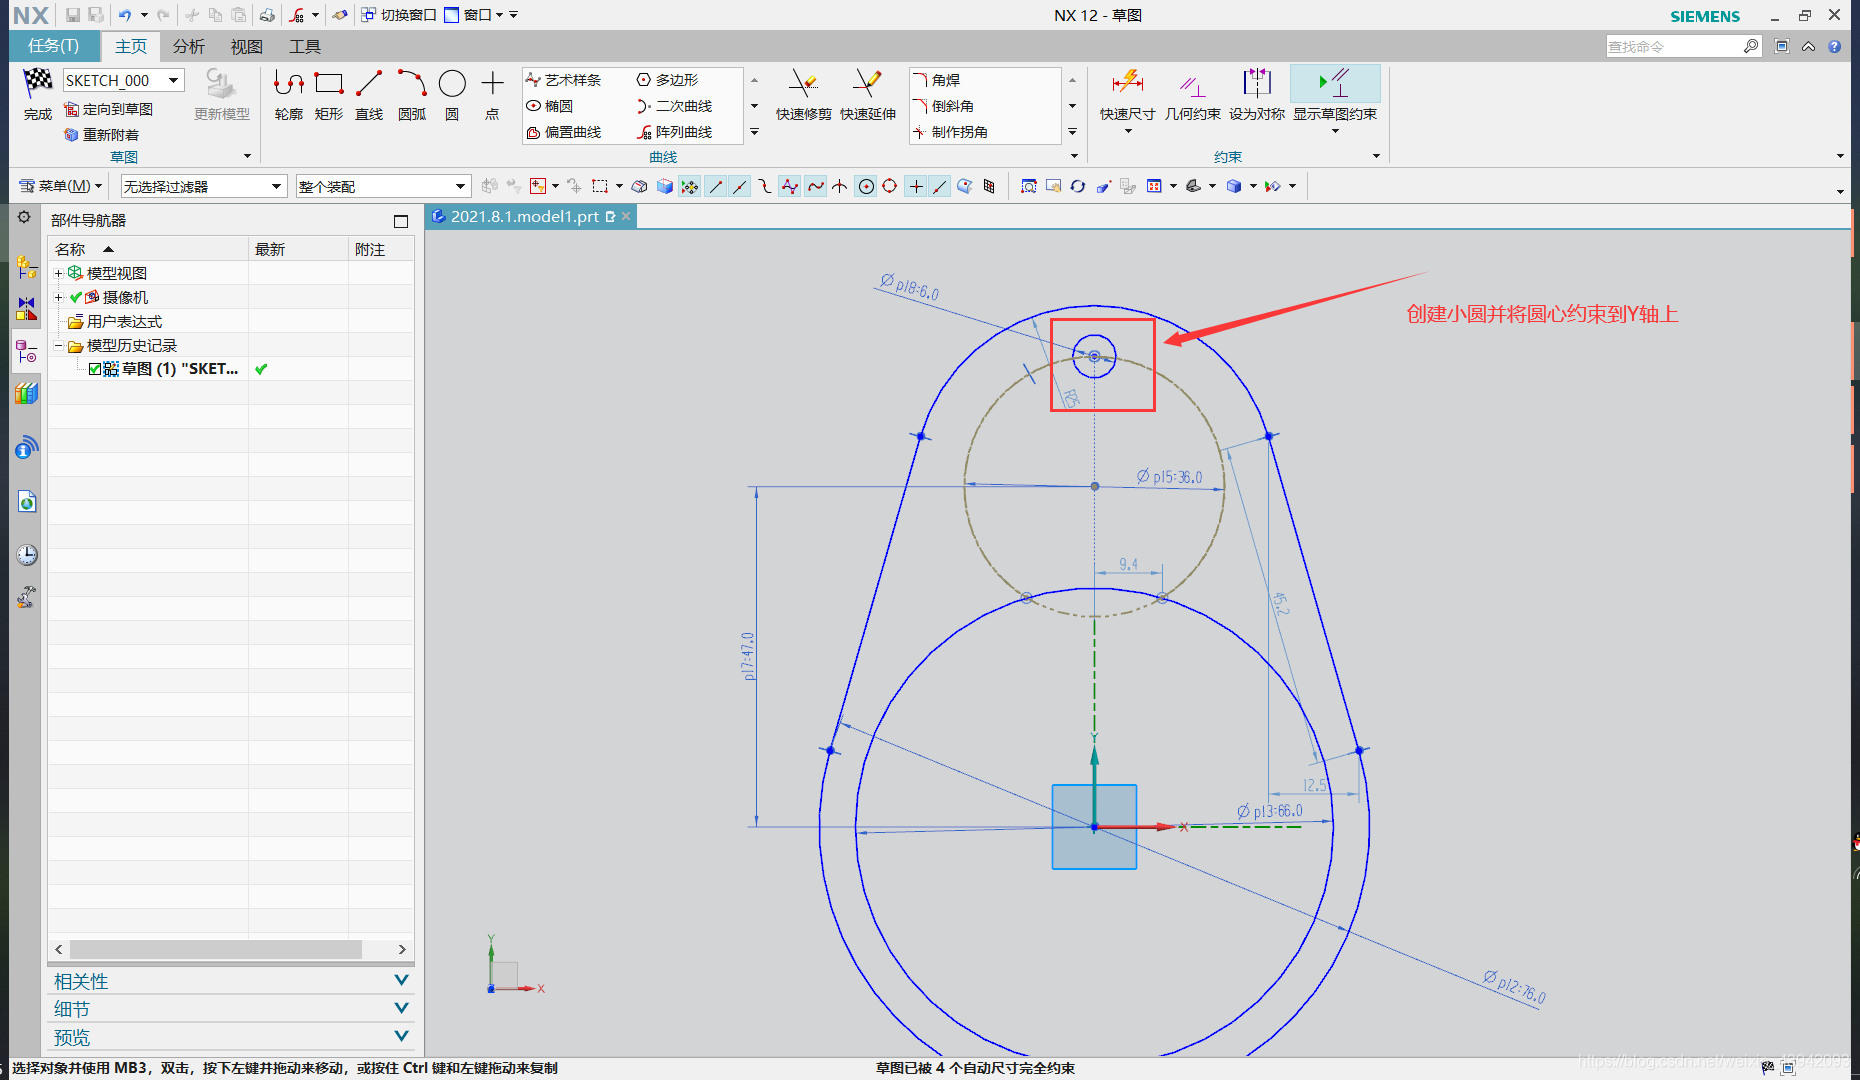Click the Part Navigator horizontal scrollbar
This screenshot has height=1080, width=1860.
pyautogui.click(x=215, y=949)
